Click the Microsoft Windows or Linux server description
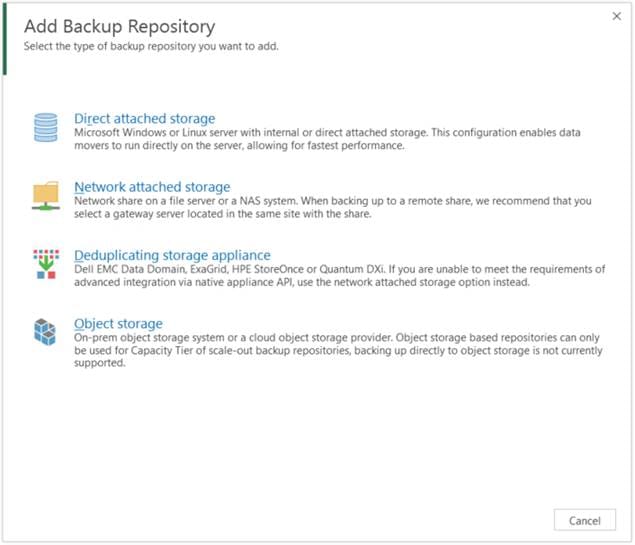The image size is (635, 545). pos(327,139)
